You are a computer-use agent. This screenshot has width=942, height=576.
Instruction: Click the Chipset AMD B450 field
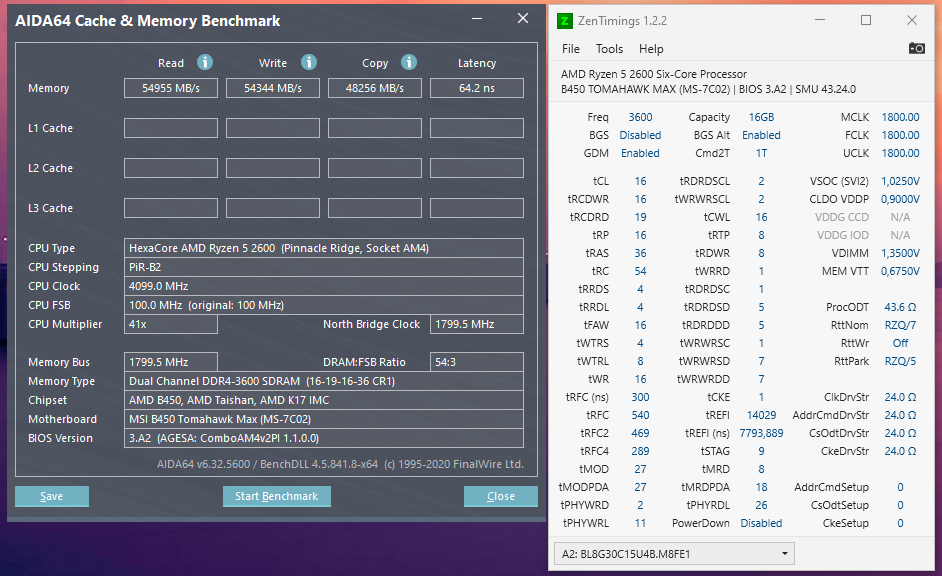(324, 400)
